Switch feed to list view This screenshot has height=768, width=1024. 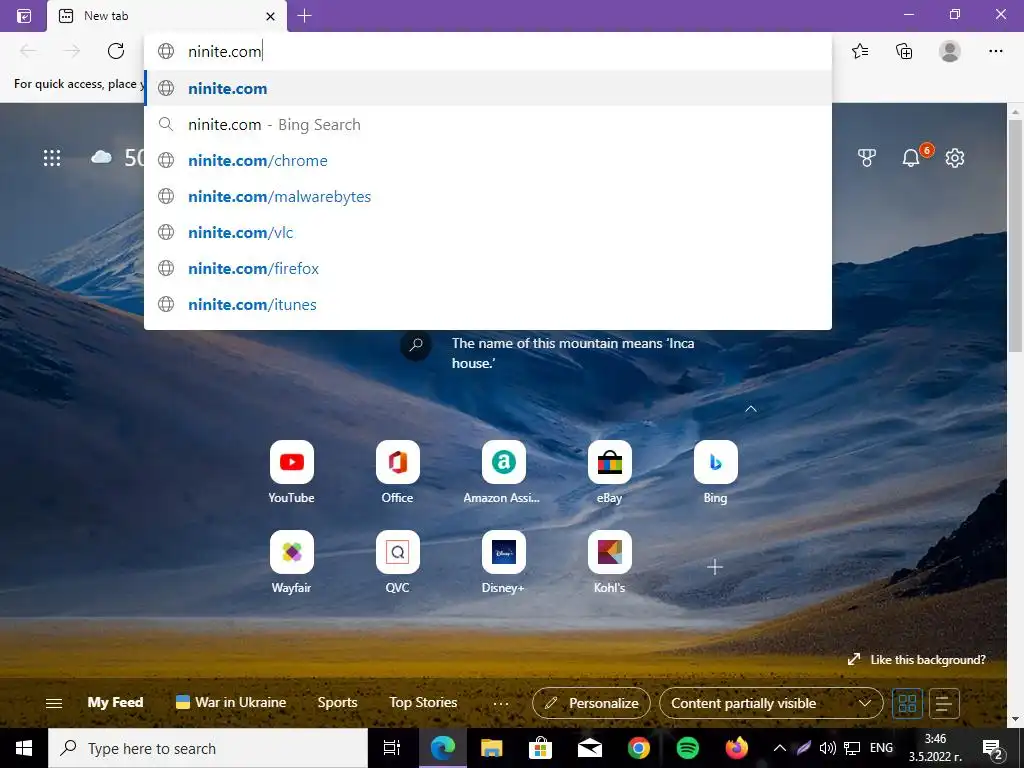pos(943,703)
